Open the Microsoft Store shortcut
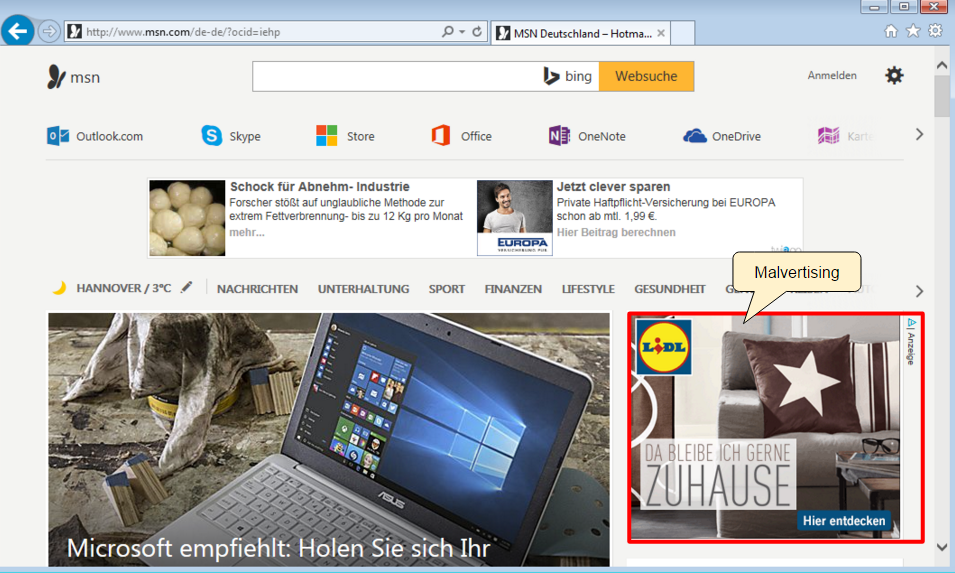 tap(327, 136)
